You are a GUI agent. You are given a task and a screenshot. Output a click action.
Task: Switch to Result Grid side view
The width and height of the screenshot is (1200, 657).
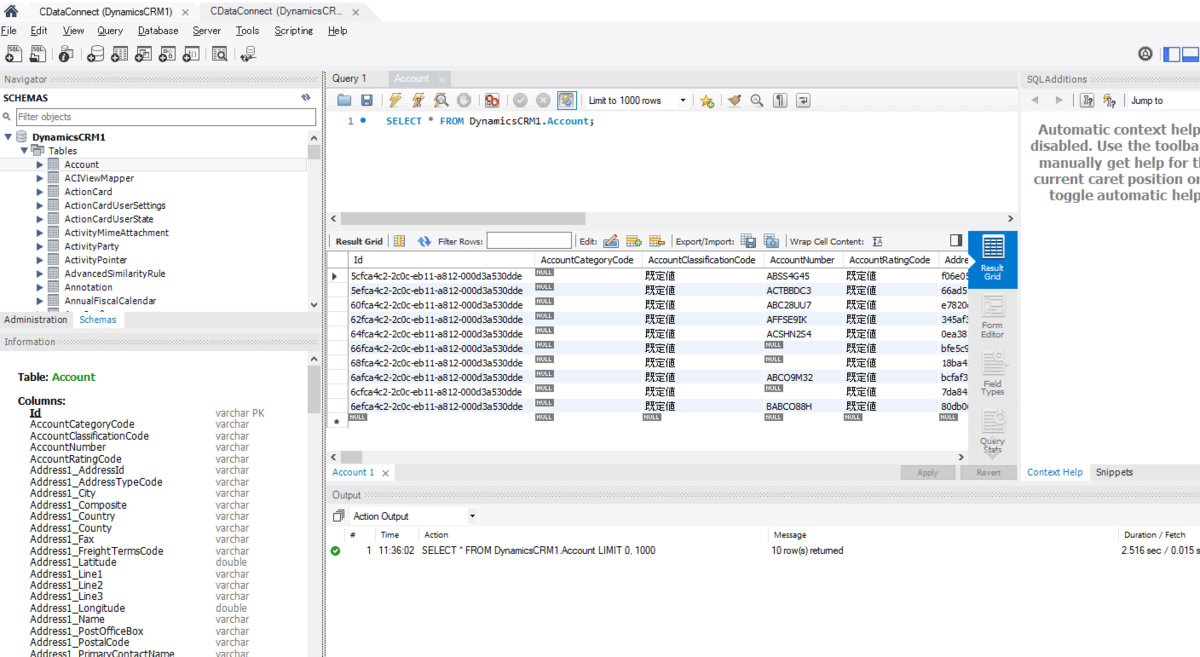pyautogui.click(x=993, y=259)
